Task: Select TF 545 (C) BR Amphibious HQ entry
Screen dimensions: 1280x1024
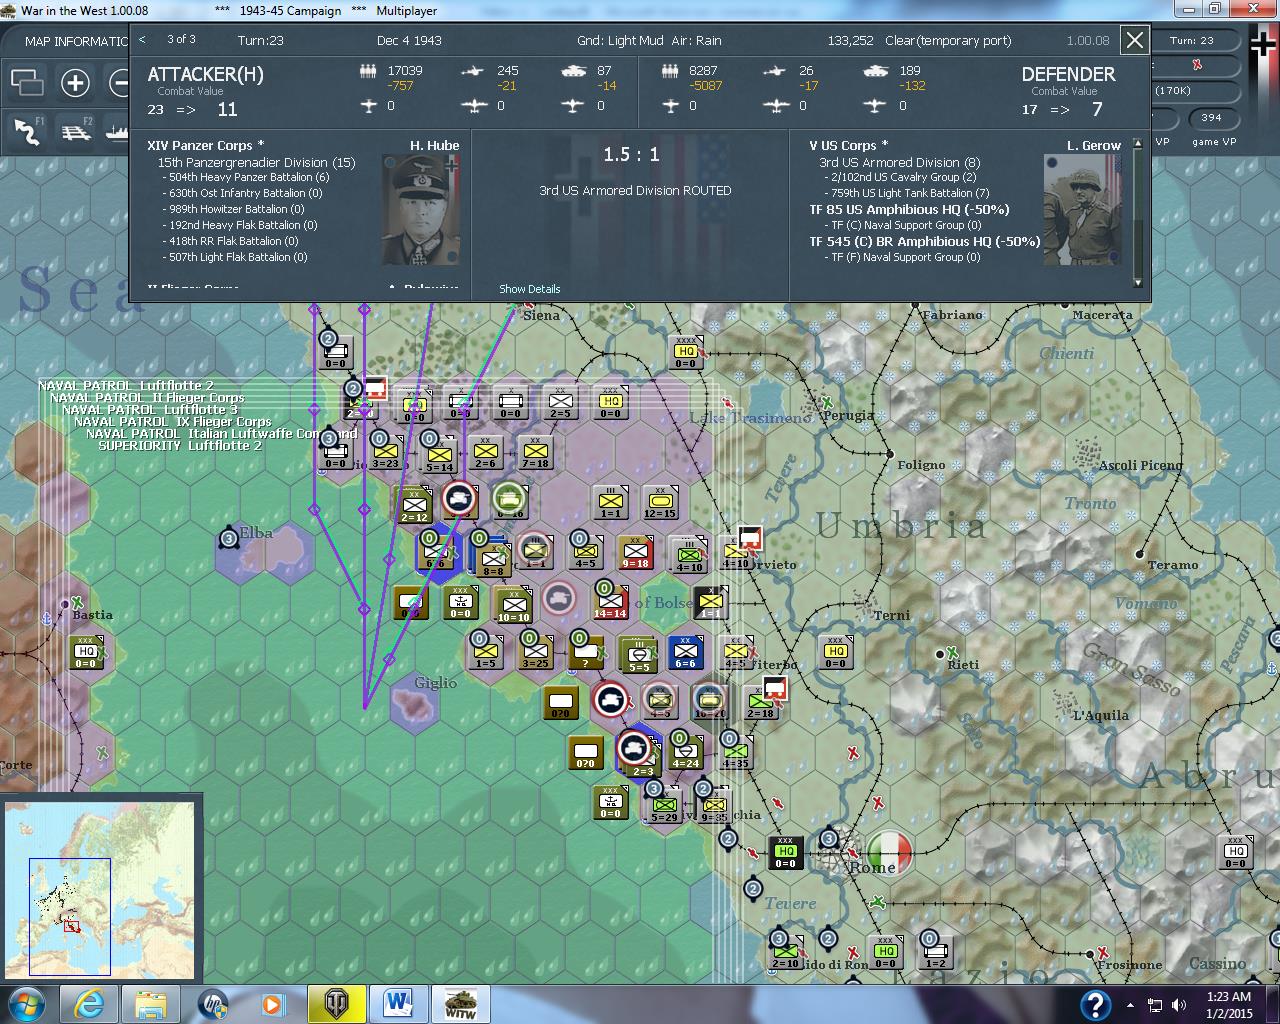Action: 924,241
